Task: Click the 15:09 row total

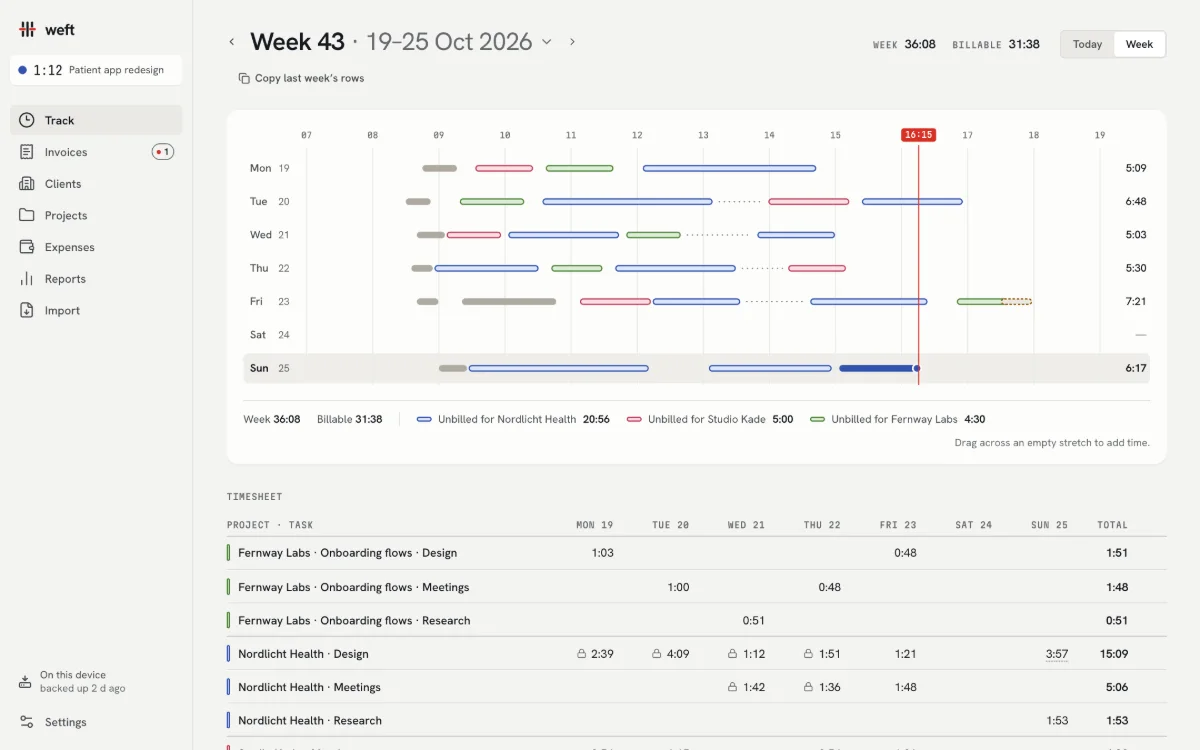Action: coord(1114,654)
